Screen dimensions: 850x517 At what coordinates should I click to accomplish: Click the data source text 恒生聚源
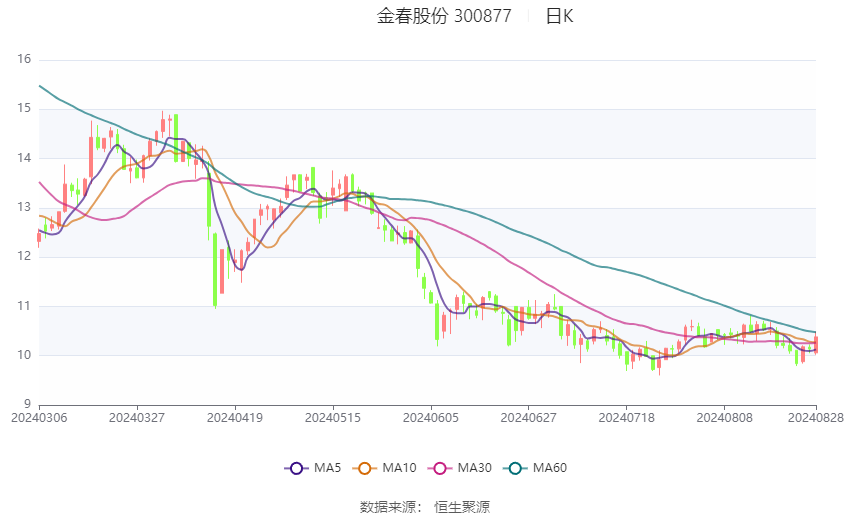(462, 507)
